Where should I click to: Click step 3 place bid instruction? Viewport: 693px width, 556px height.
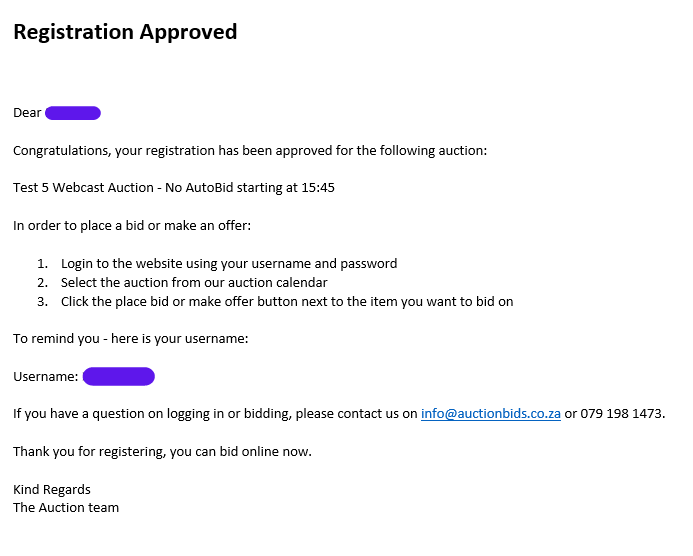click(287, 301)
